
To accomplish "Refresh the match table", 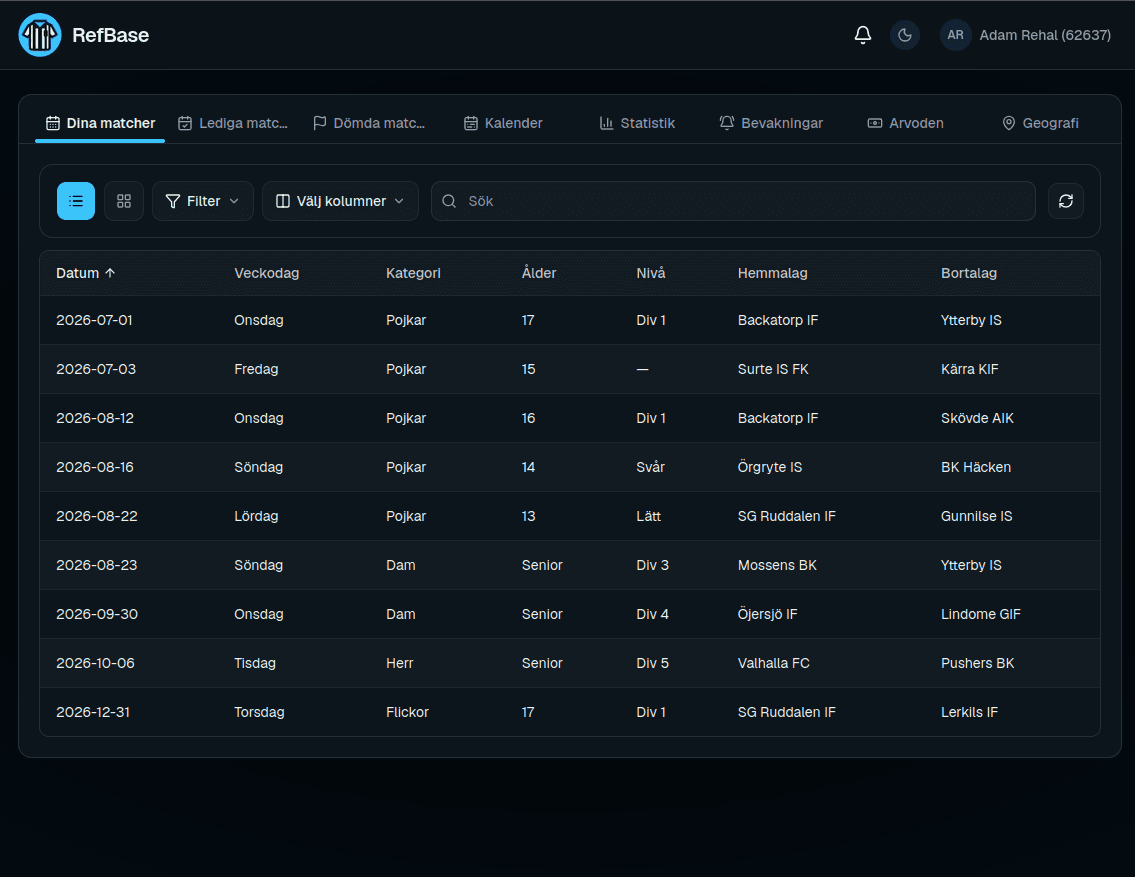I will (1066, 201).
